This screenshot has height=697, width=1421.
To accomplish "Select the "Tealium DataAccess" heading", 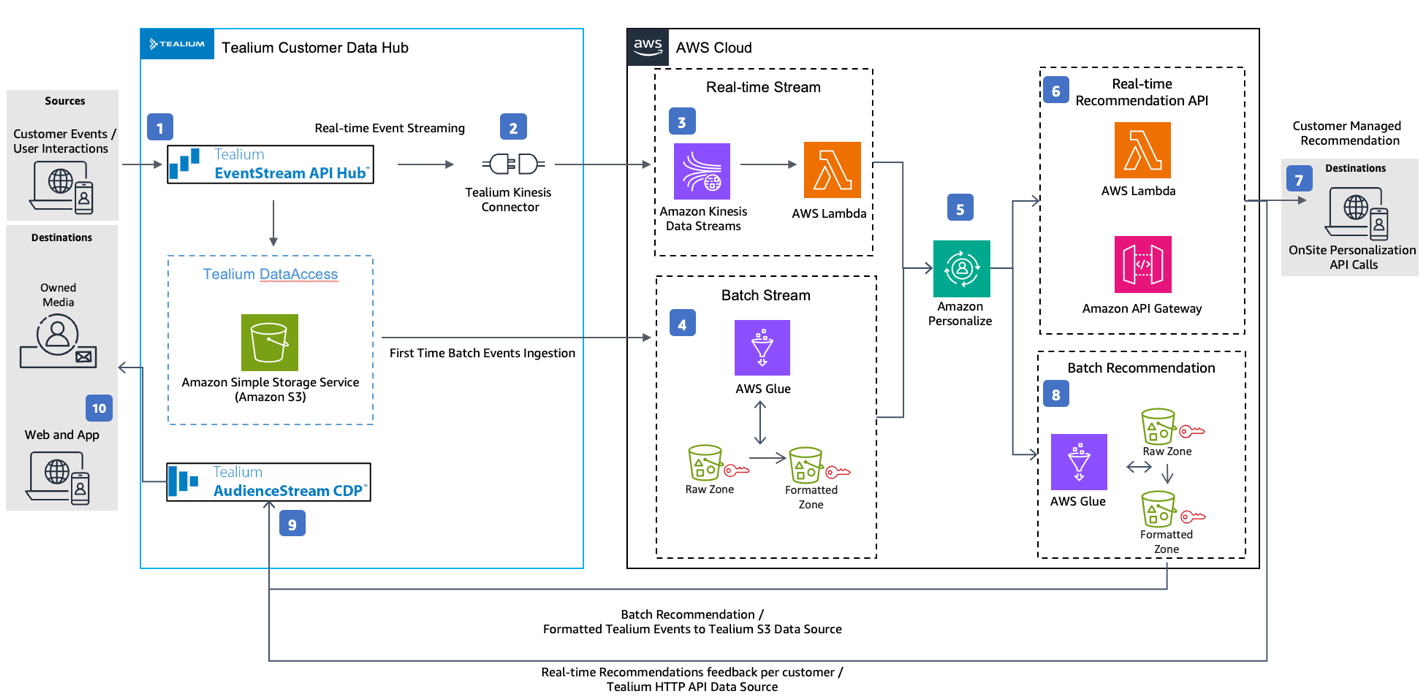I will (270, 274).
